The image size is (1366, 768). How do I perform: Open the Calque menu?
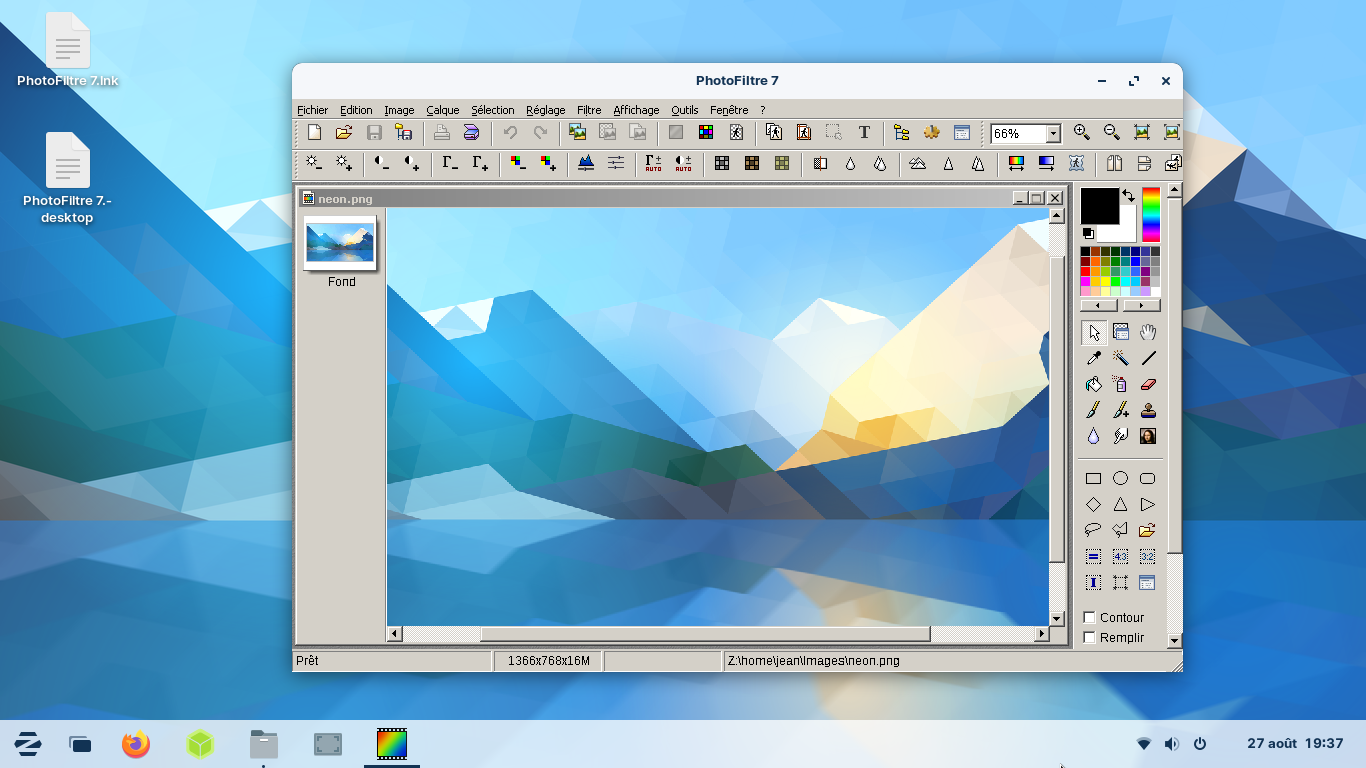[x=442, y=110]
